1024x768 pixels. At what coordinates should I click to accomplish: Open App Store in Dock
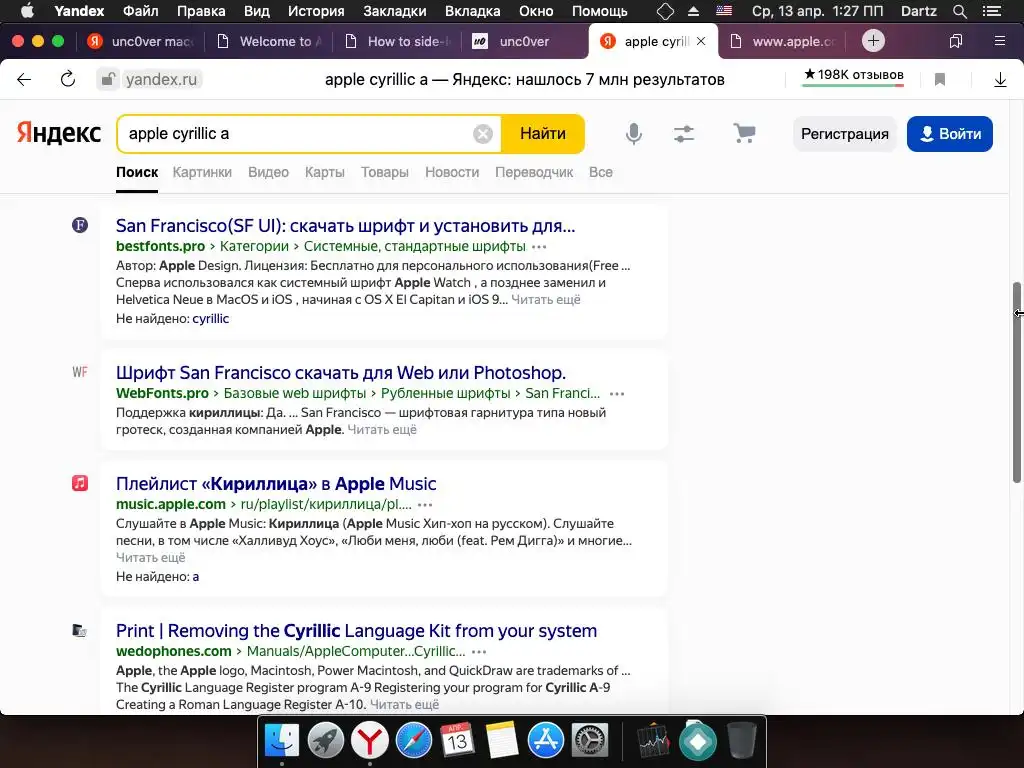coord(545,741)
